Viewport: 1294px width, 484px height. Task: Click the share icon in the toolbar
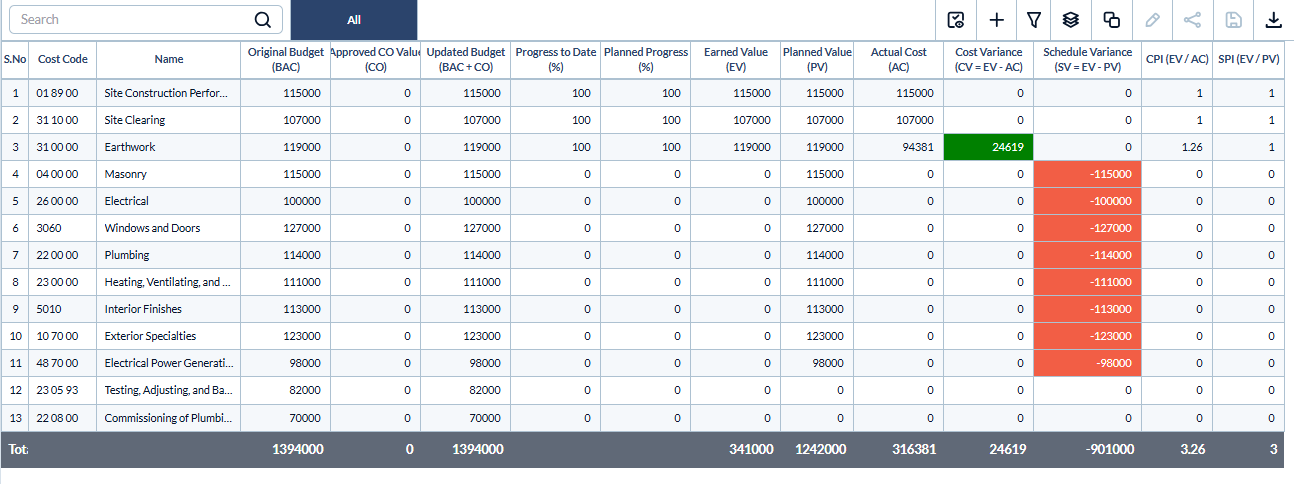[1192, 20]
